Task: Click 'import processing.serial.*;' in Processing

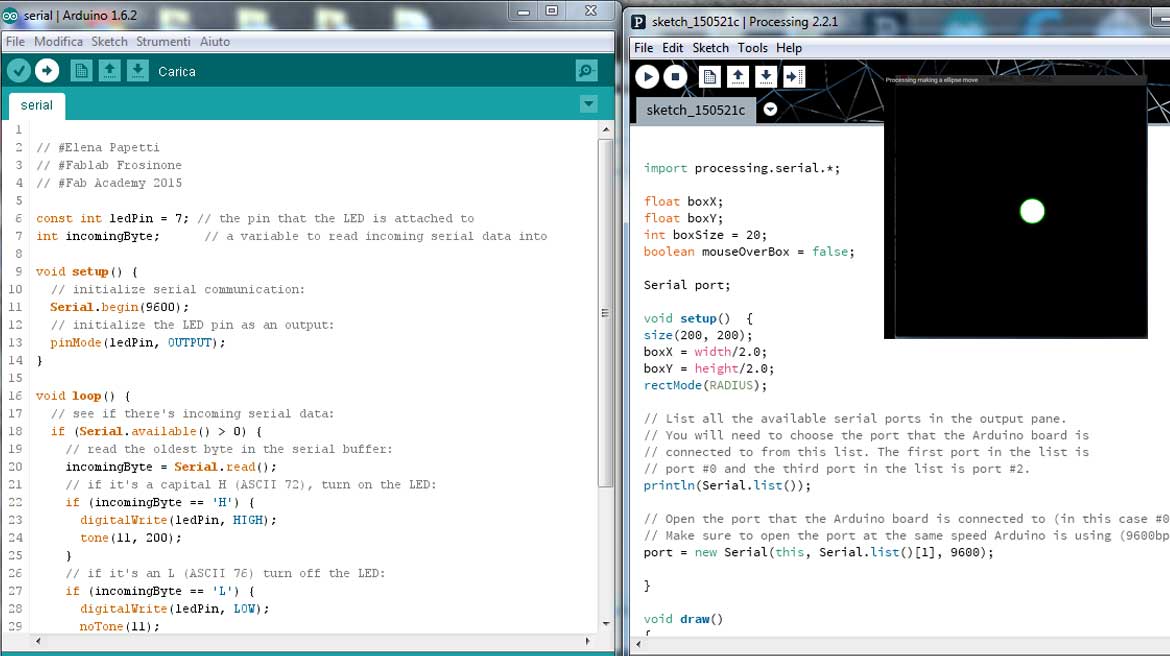Action: pyautogui.click(x=742, y=168)
